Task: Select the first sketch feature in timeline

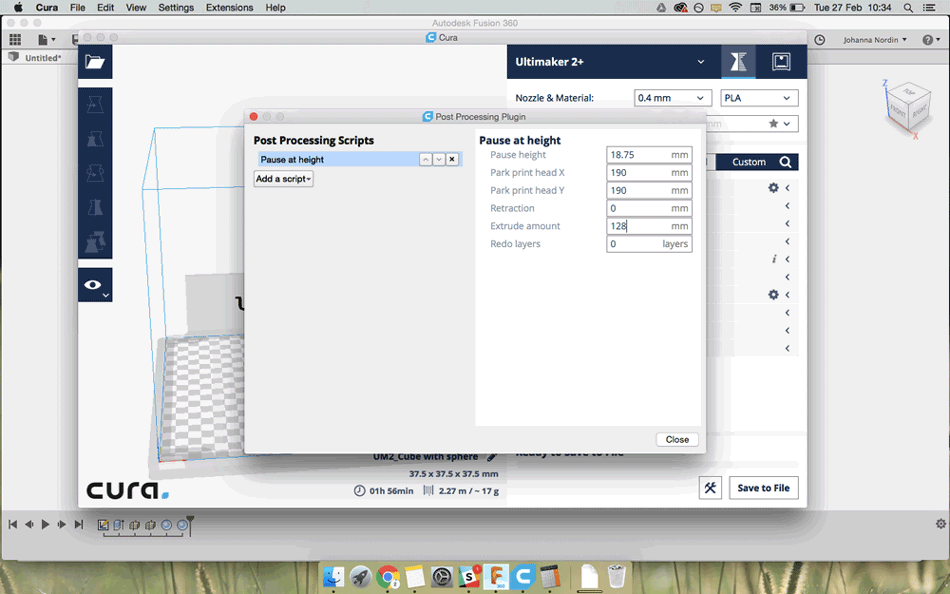Action: coord(103,525)
